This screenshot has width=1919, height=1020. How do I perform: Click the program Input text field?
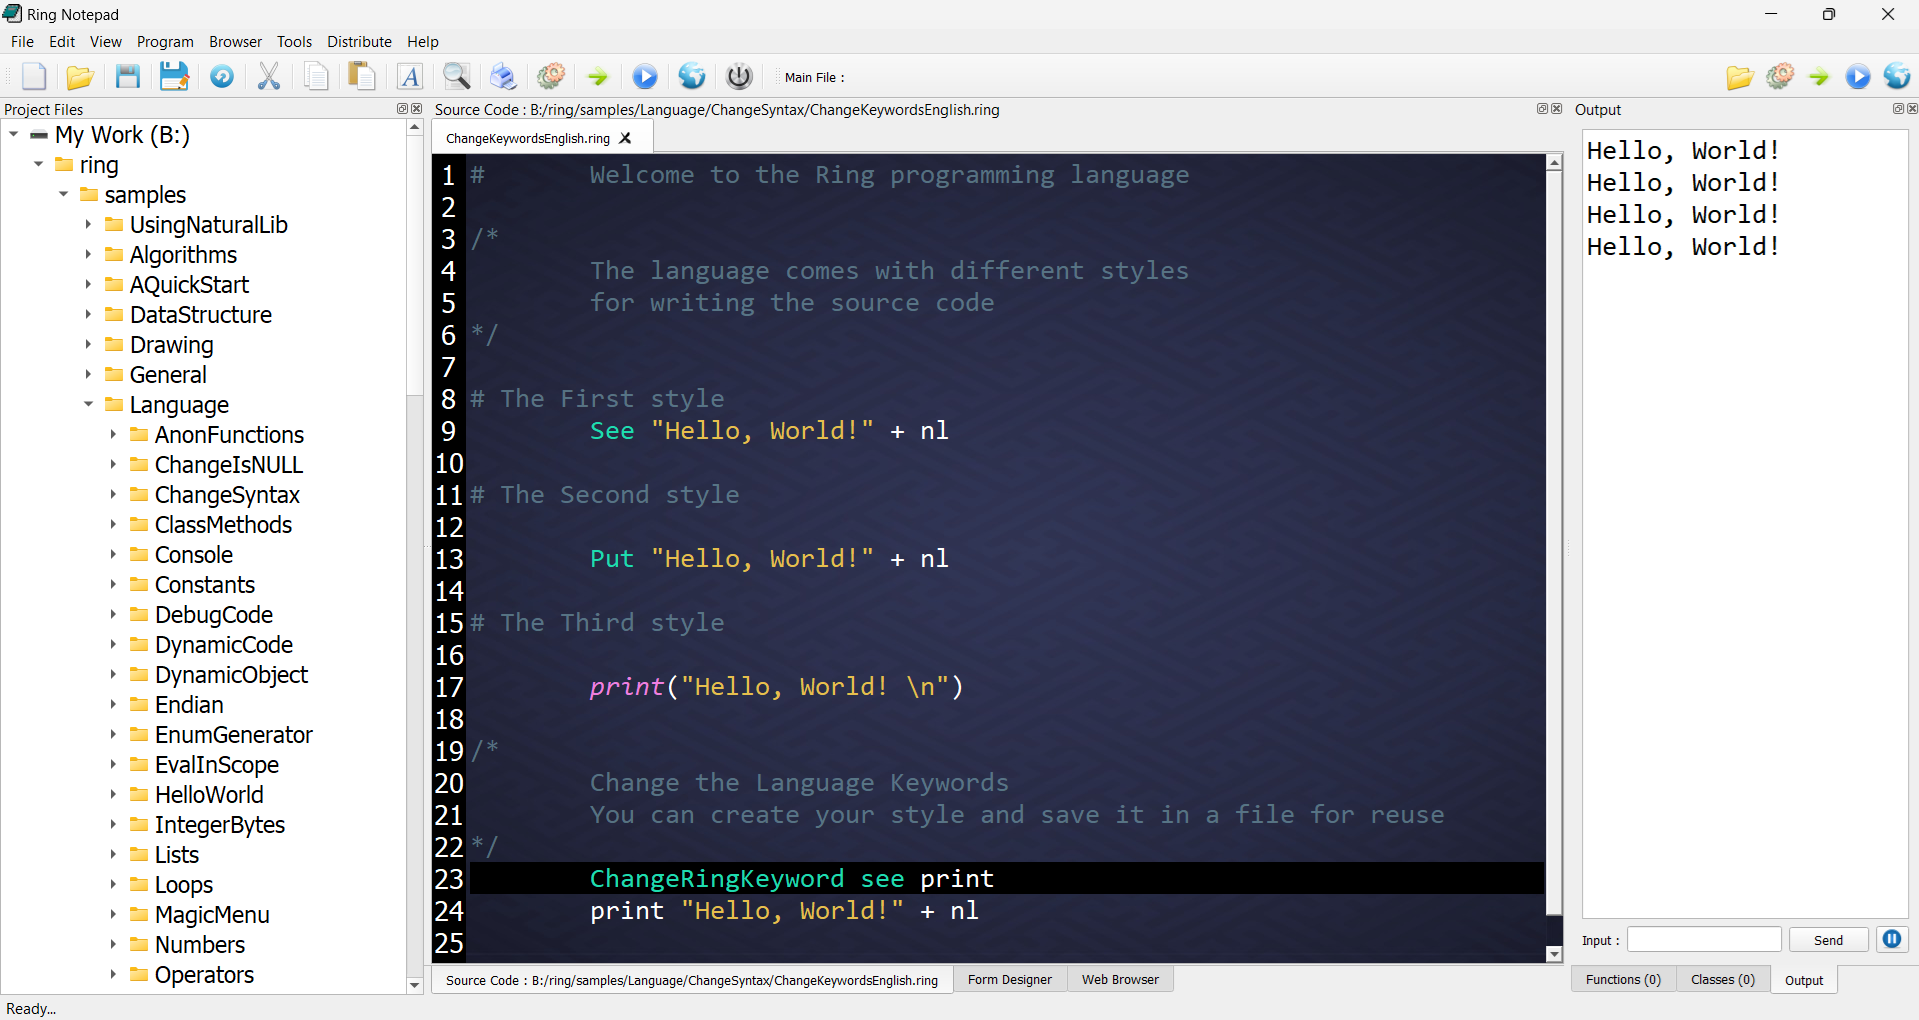1704,940
